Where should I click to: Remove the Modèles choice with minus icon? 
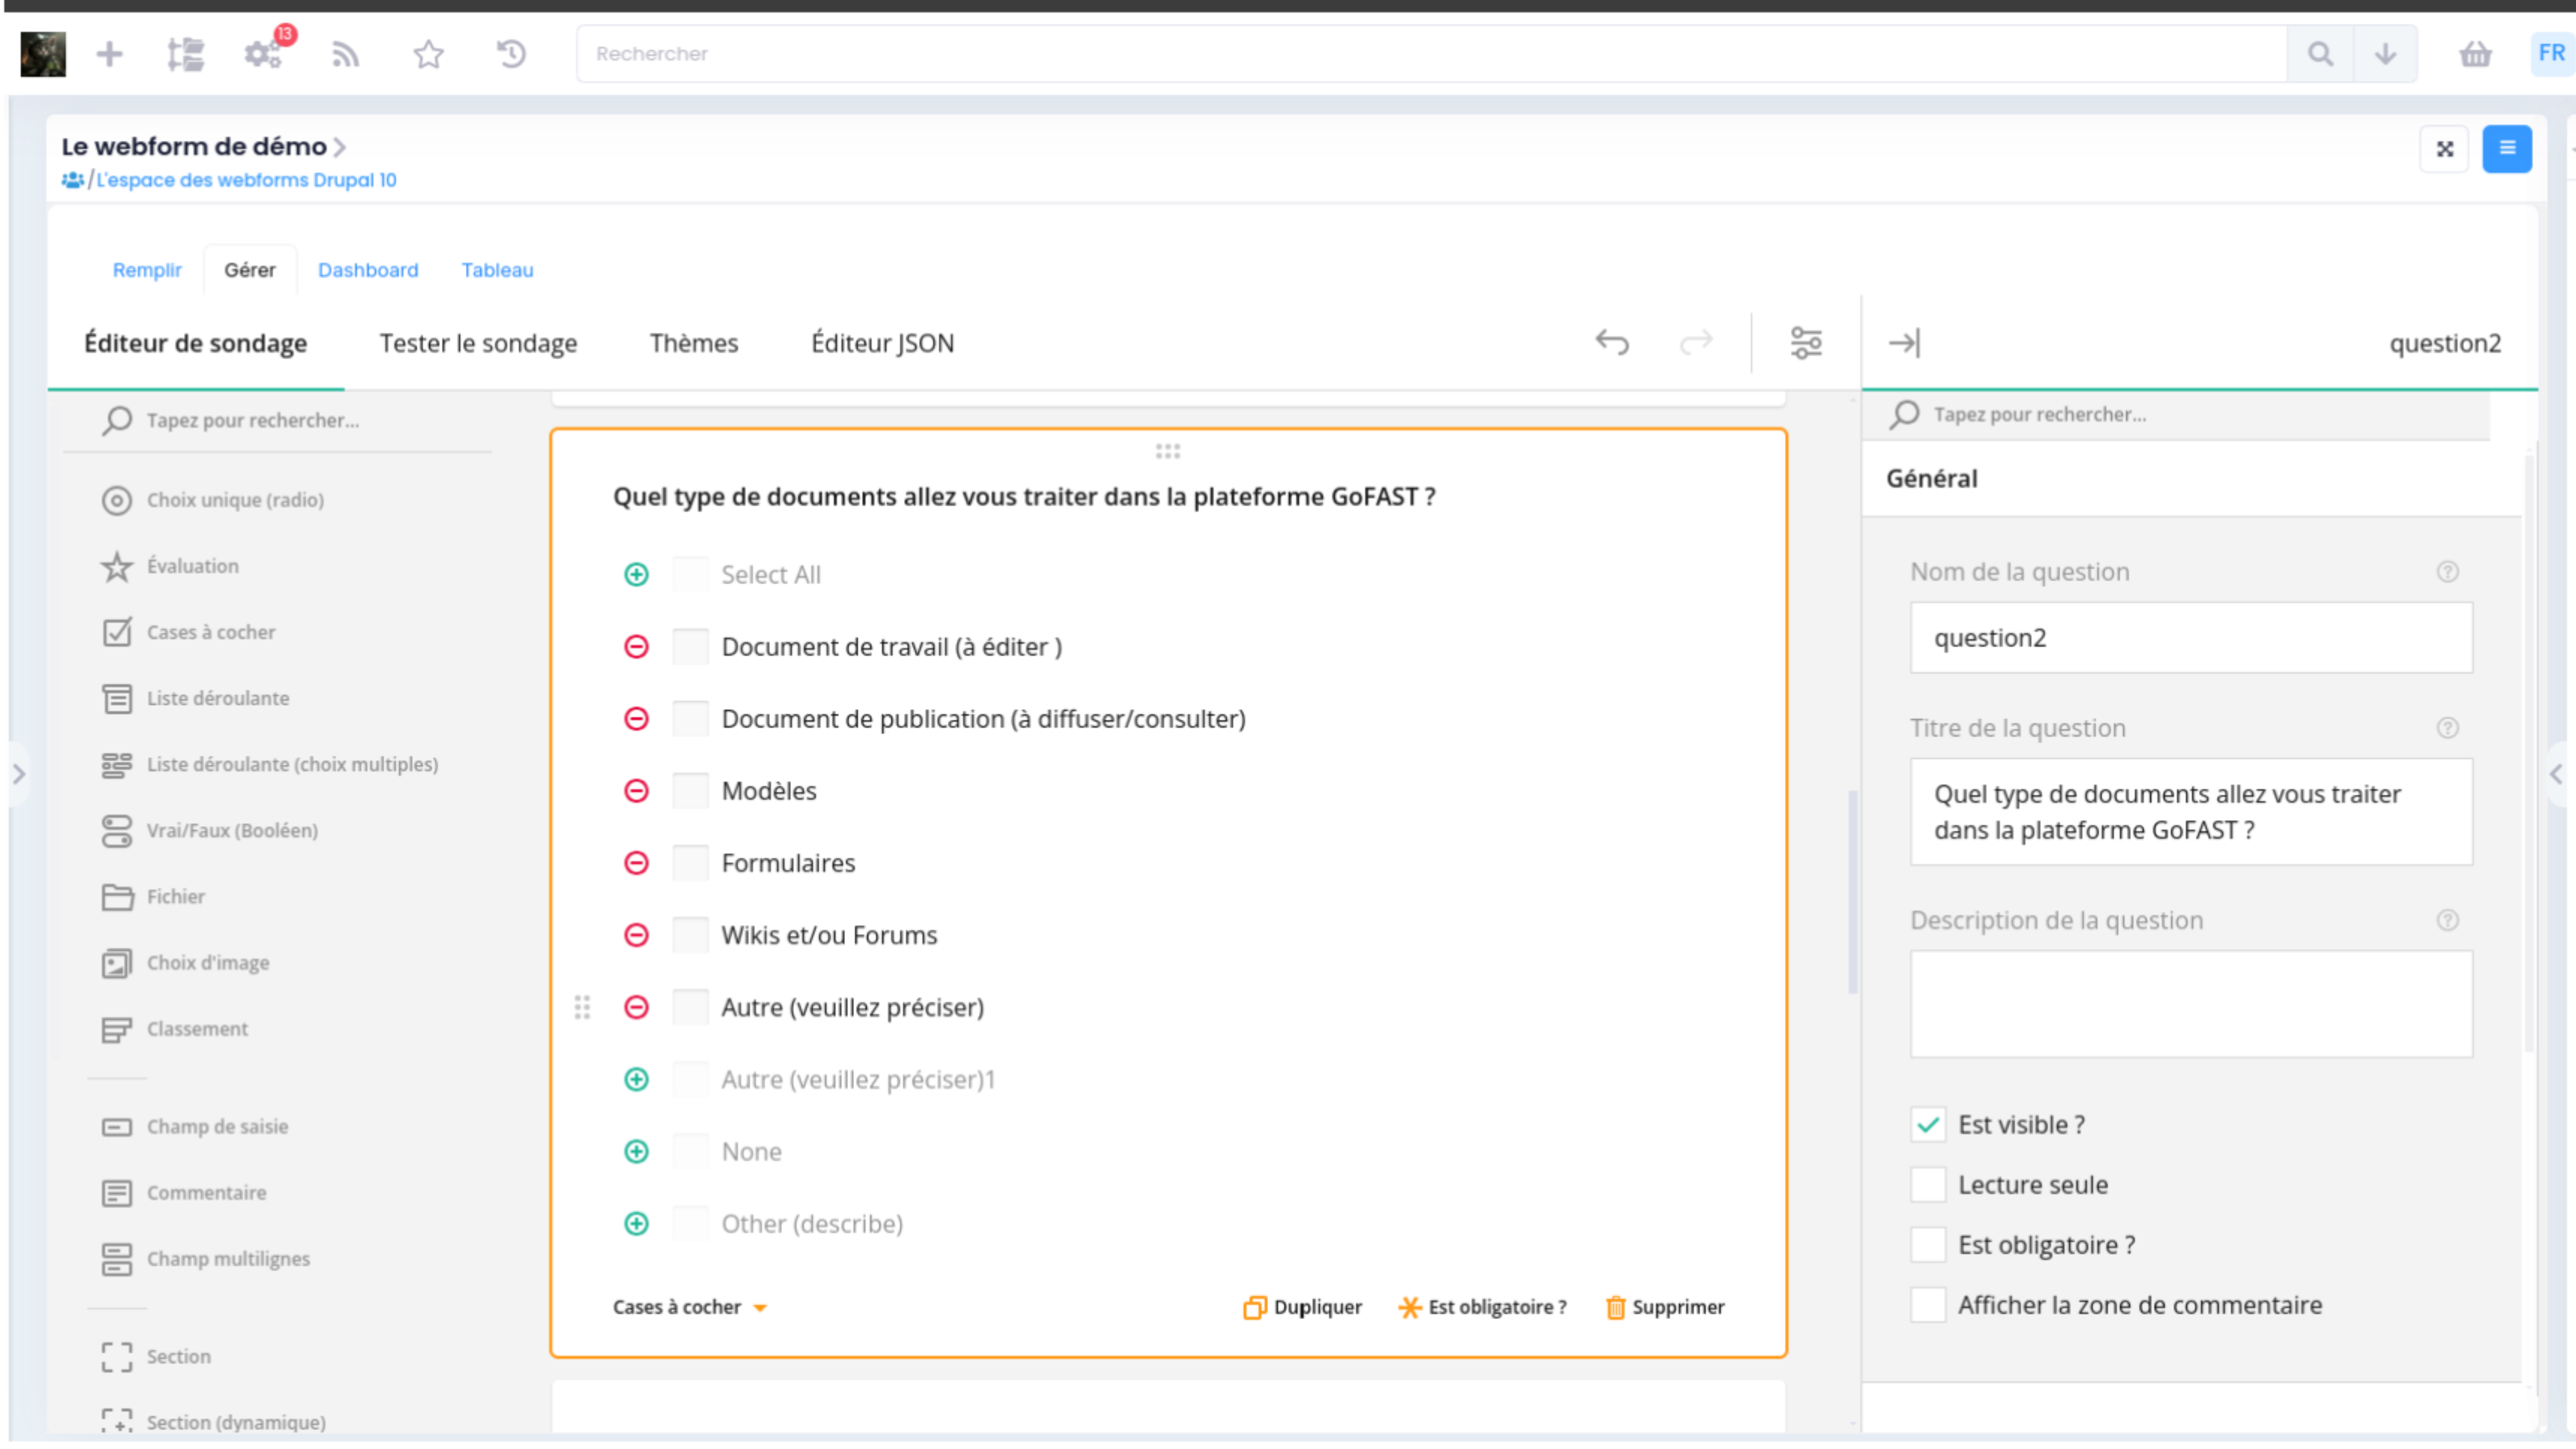pos(636,791)
